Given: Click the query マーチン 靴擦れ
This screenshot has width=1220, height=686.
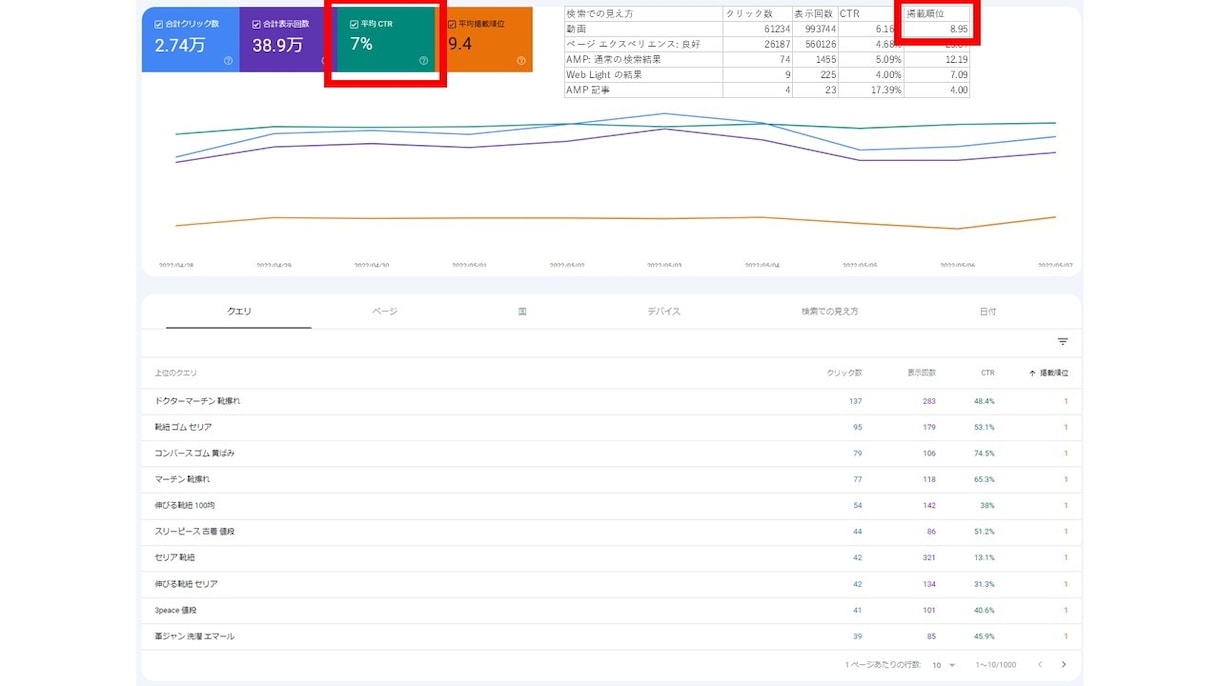Looking at the screenshot, I should (x=183, y=479).
